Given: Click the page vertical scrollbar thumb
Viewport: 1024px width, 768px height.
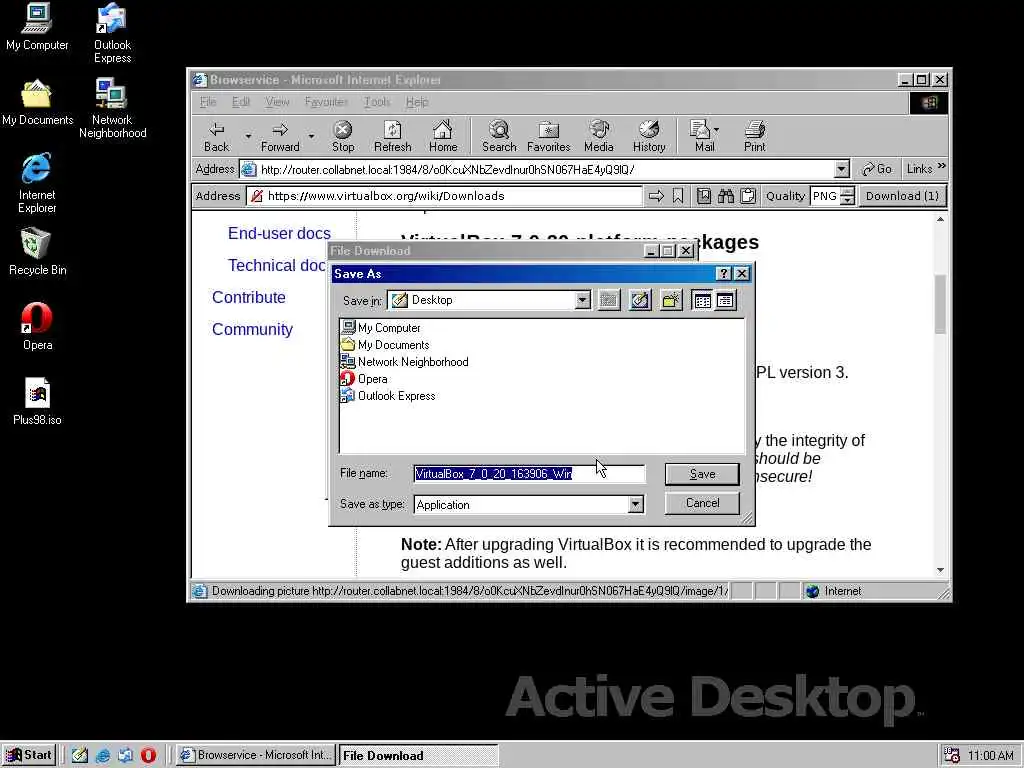Looking at the screenshot, I should click(940, 304).
